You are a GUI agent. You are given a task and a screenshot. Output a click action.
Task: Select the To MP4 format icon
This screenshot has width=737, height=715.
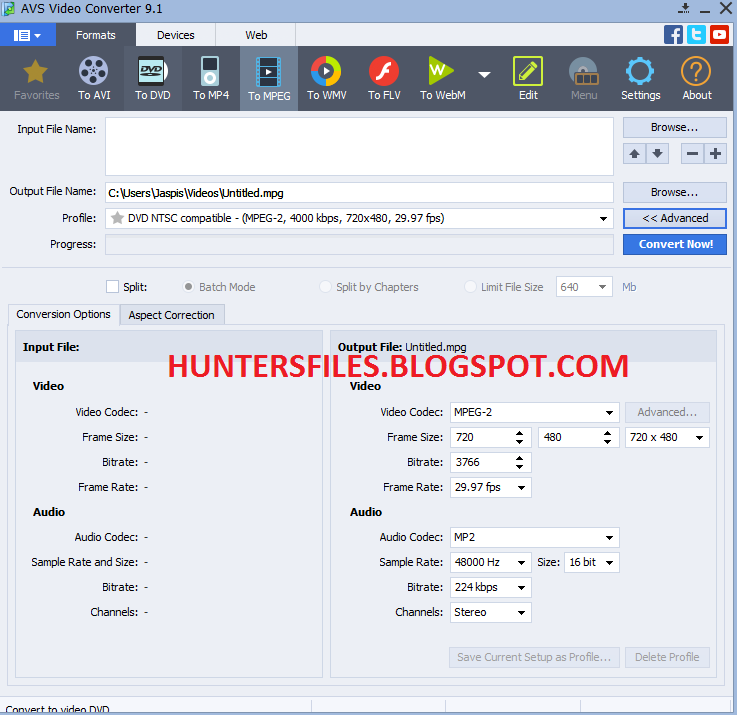tap(211, 79)
